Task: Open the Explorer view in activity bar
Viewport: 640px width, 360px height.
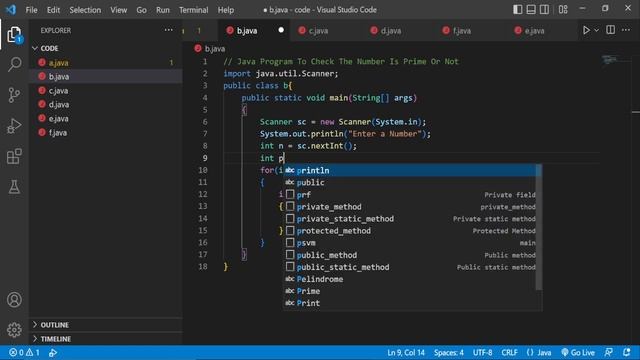Action: [x=14, y=34]
